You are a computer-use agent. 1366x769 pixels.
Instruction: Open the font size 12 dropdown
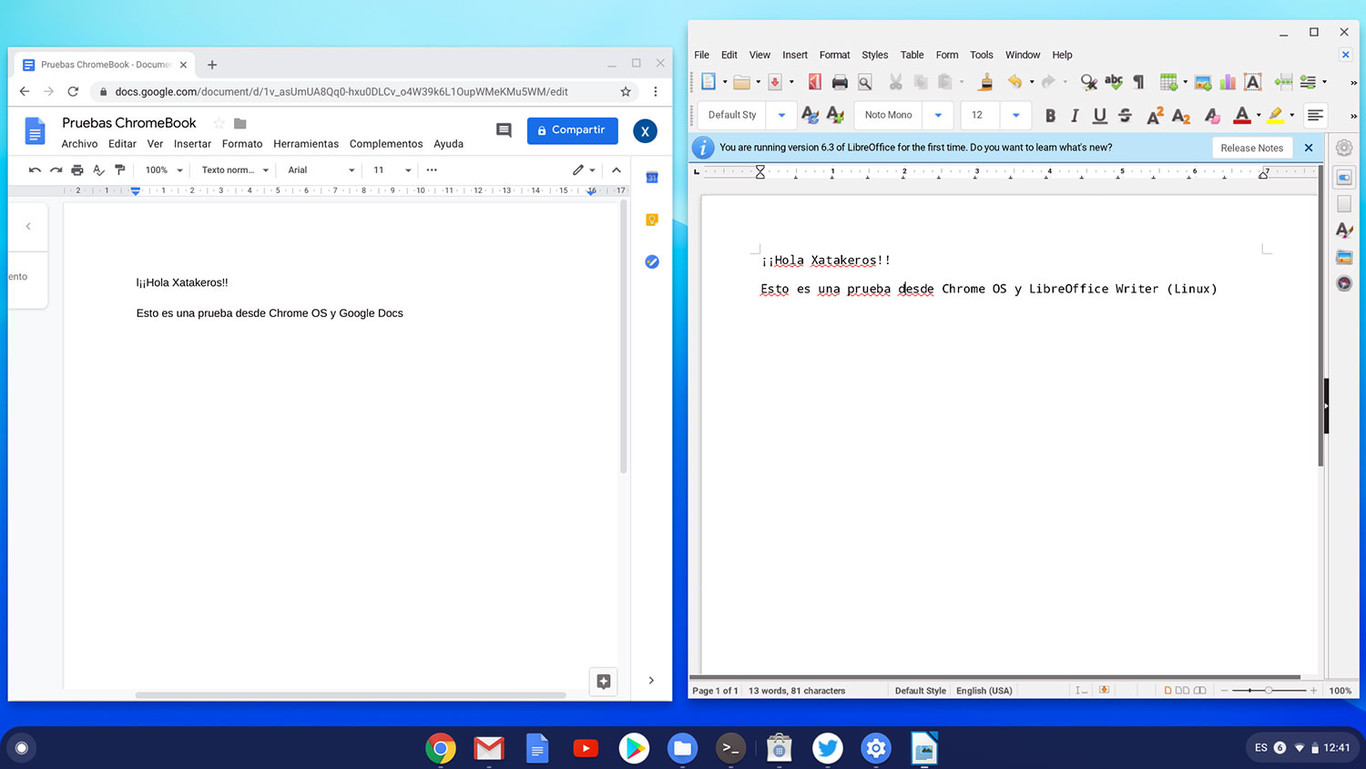[1015, 115]
